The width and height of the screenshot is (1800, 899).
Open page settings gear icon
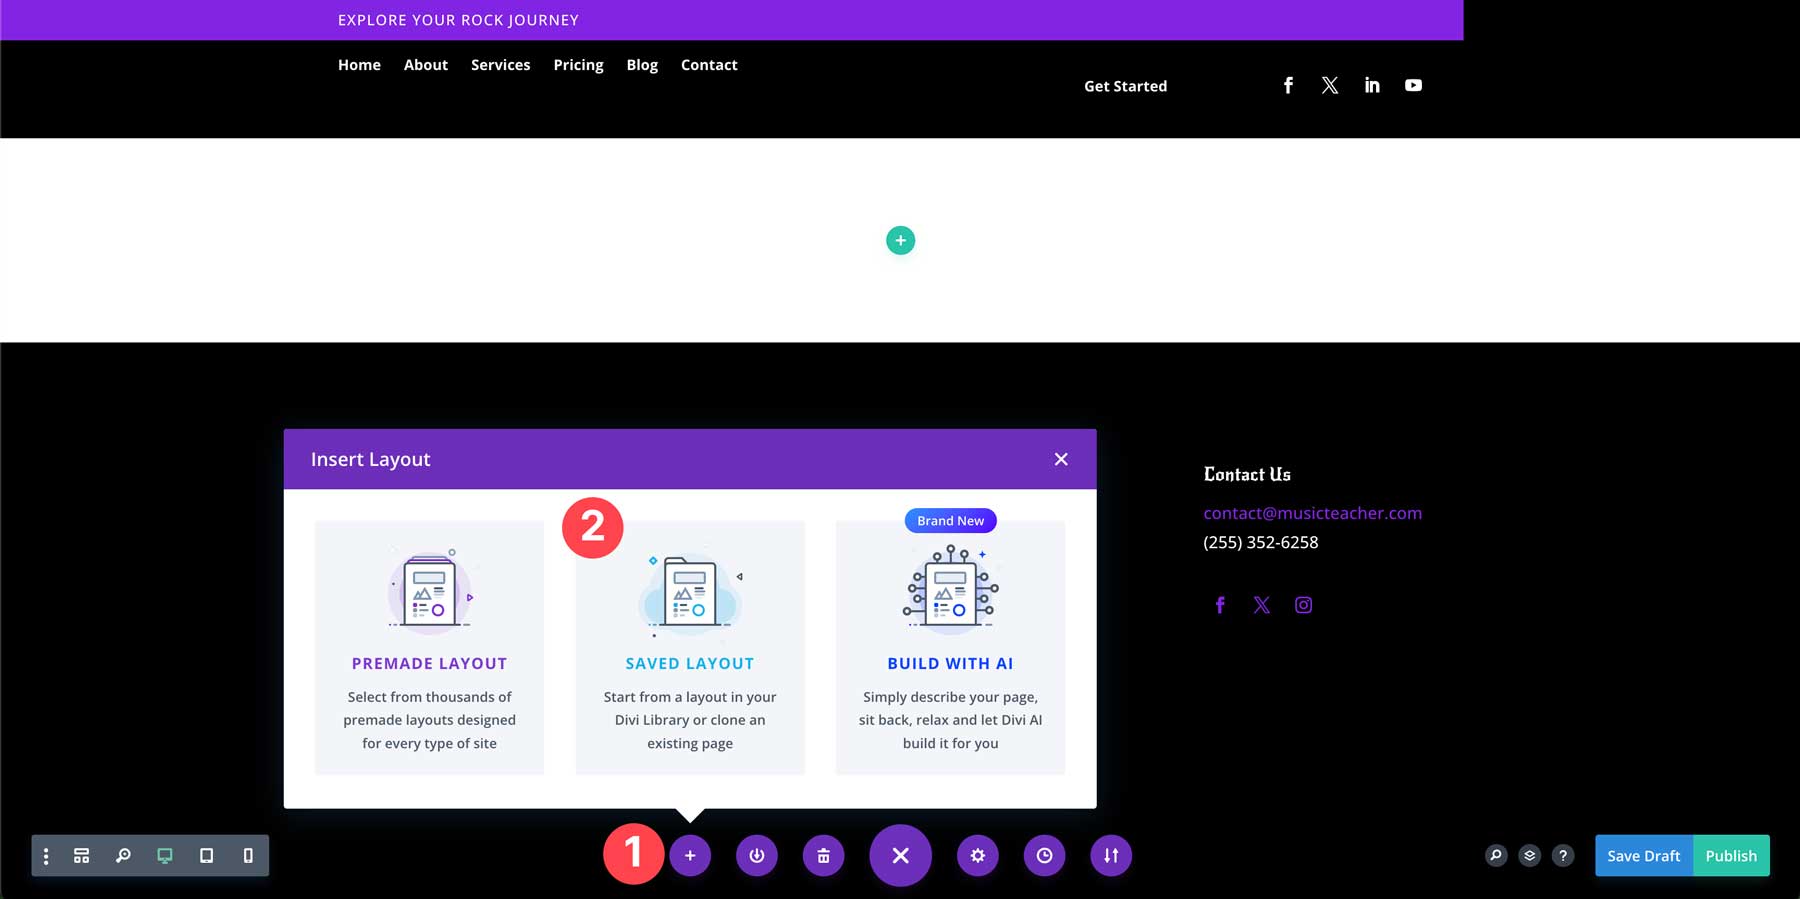(978, 855)
